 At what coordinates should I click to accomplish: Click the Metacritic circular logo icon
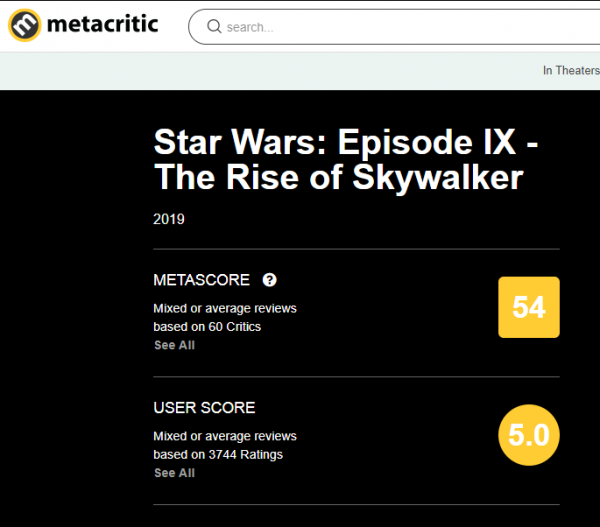pos(25,24)
